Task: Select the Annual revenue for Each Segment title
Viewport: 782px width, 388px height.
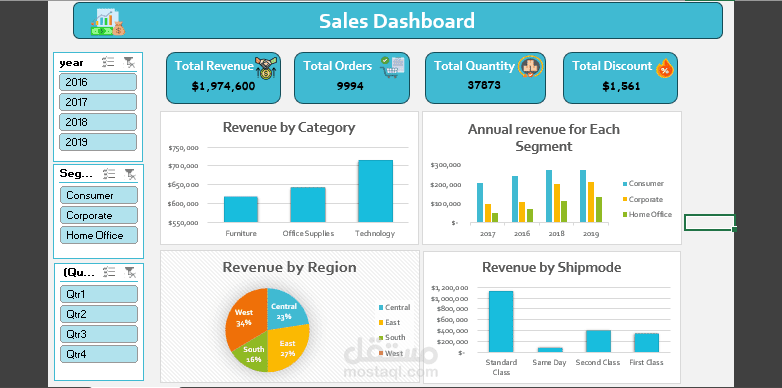Action: (x=544, y=138)
